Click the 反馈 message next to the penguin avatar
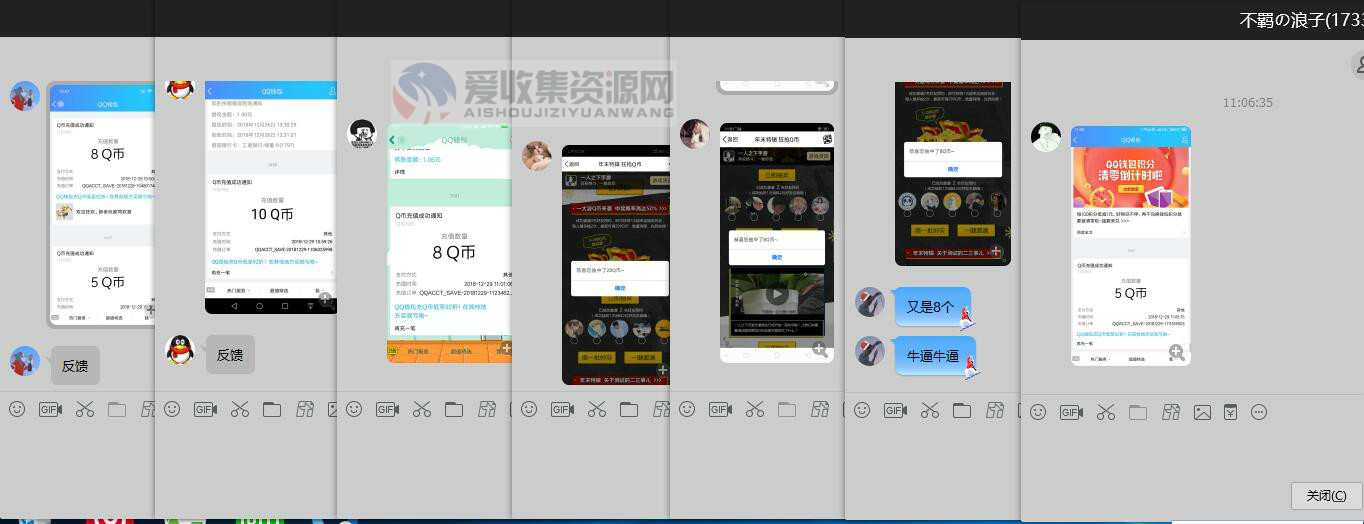This screenshot has height=524, width=1364. coord(230,355)
